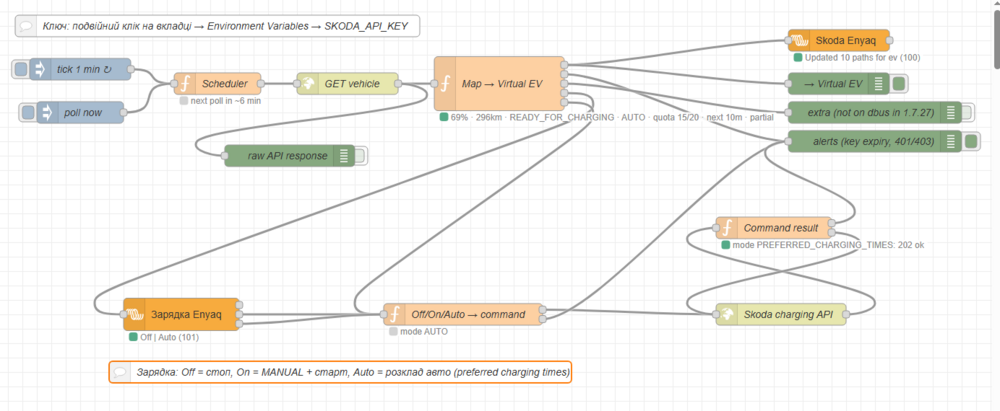Select the 'Map → Virtual EV' node label
1000x411 pixels.
[x=503, y=84]
